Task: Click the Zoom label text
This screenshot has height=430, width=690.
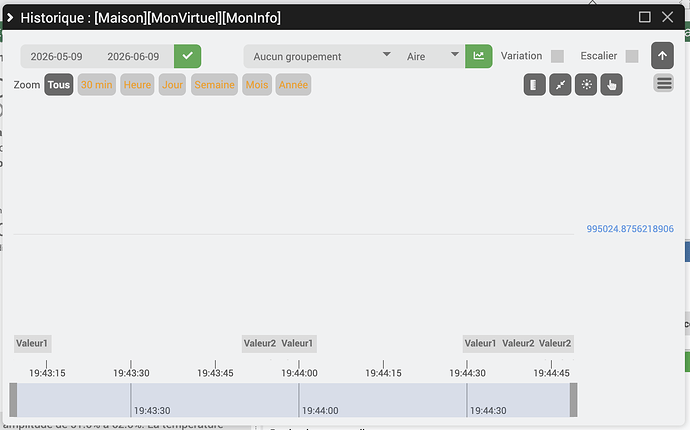Action: (27, 85)
